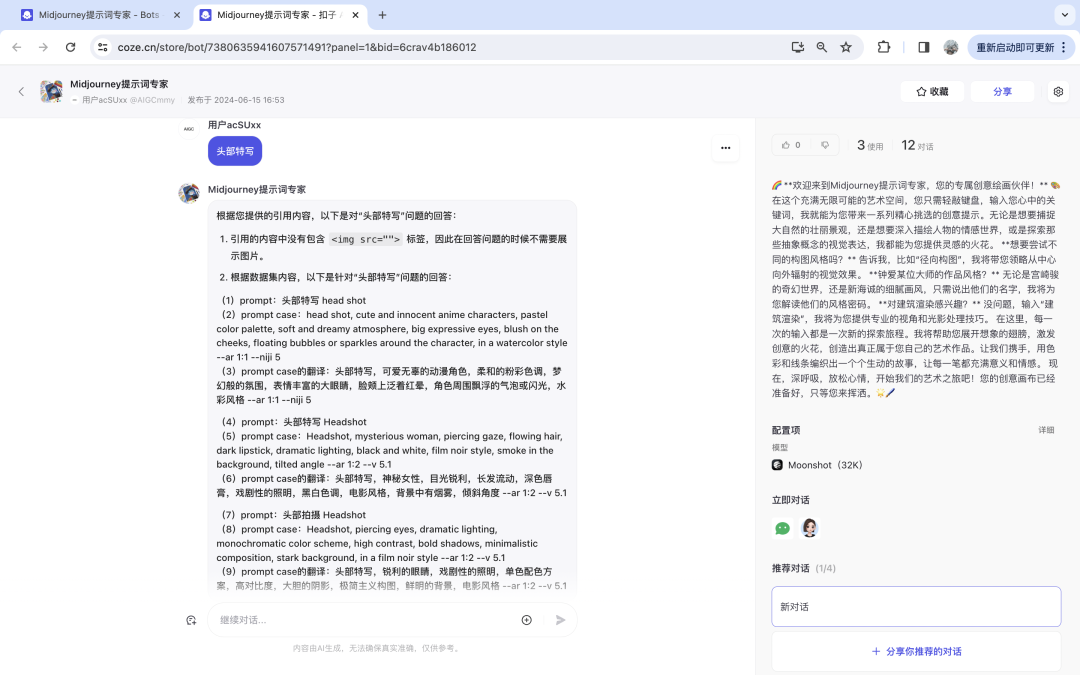Open a new browser tab

coord(382,14)
